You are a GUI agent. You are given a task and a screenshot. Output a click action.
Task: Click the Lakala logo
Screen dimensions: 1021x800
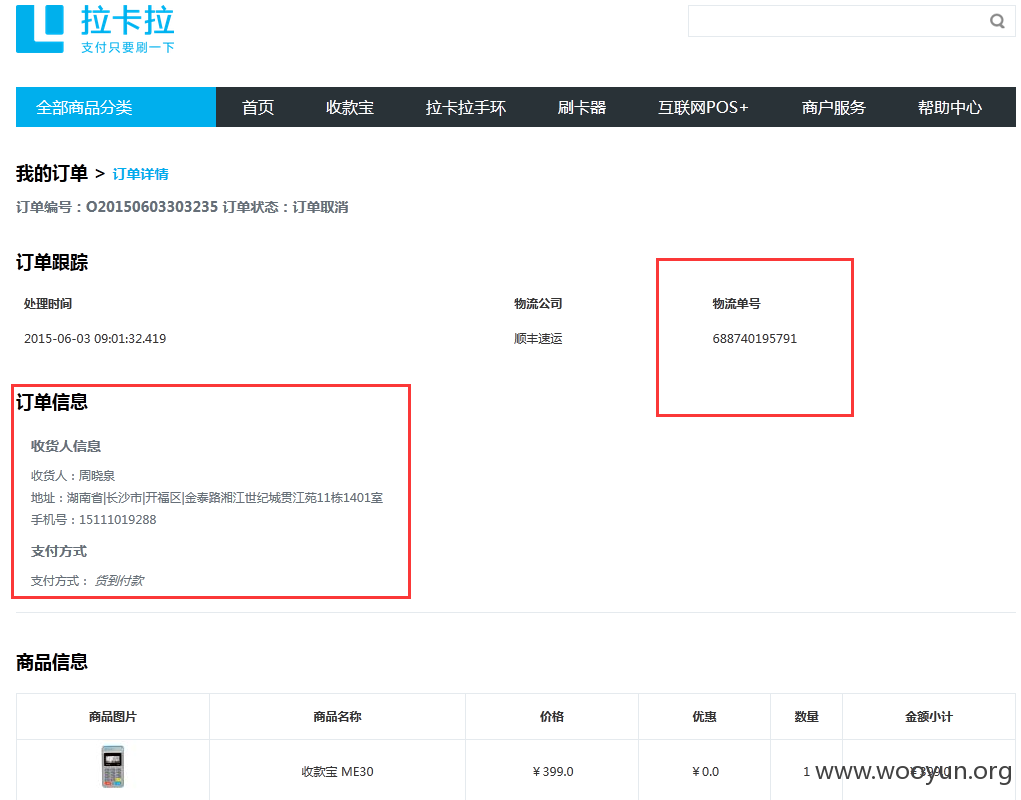point(95,29)
